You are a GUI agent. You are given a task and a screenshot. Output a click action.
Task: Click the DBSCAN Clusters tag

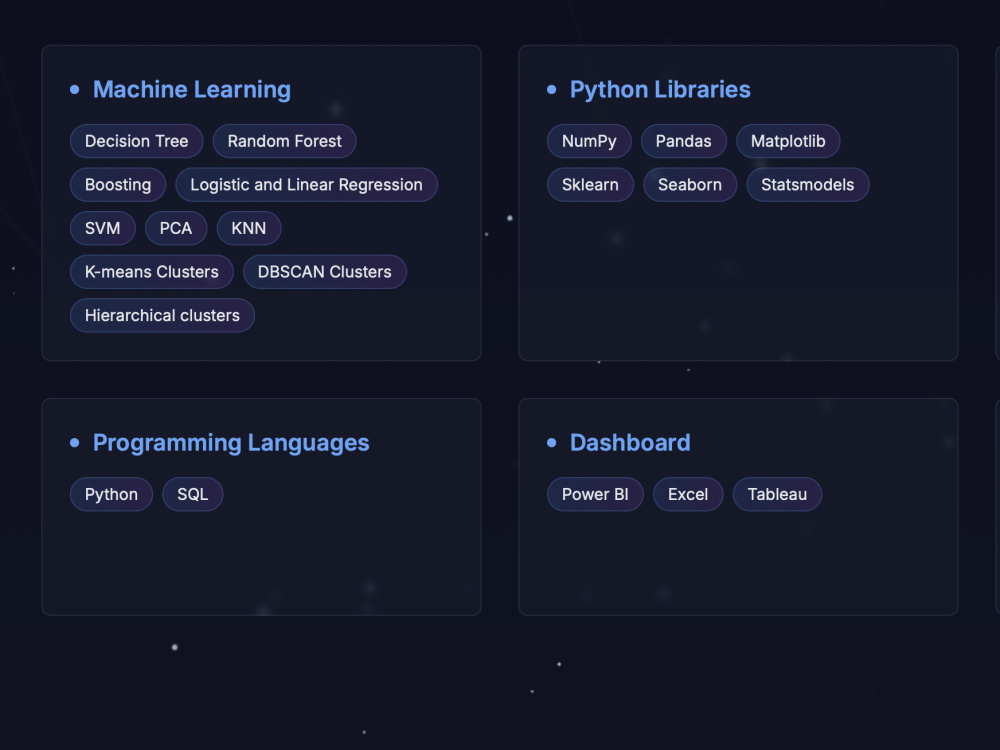click(325, 272)
